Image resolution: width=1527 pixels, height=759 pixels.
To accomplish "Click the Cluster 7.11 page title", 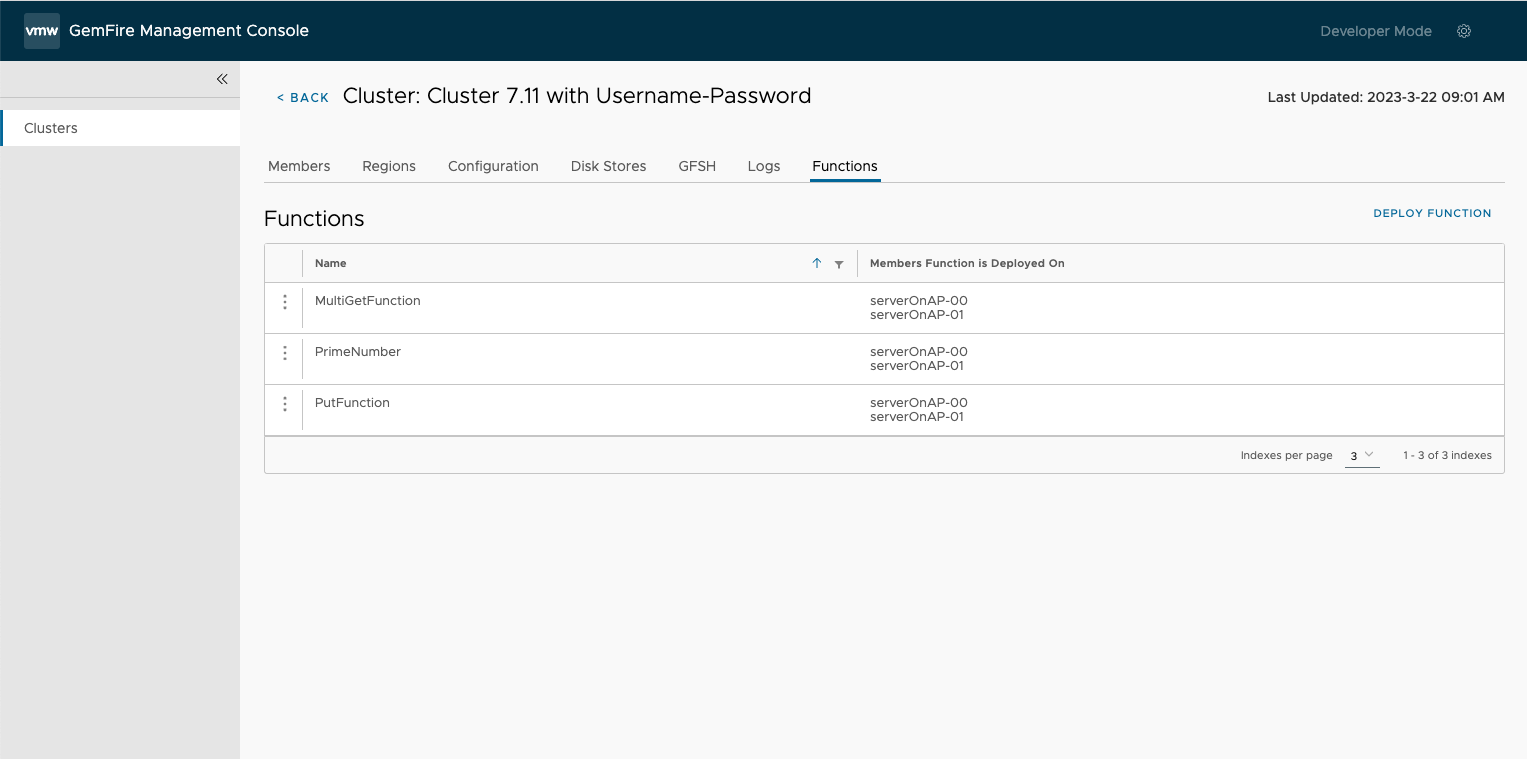I will click(x=577, y=96).
